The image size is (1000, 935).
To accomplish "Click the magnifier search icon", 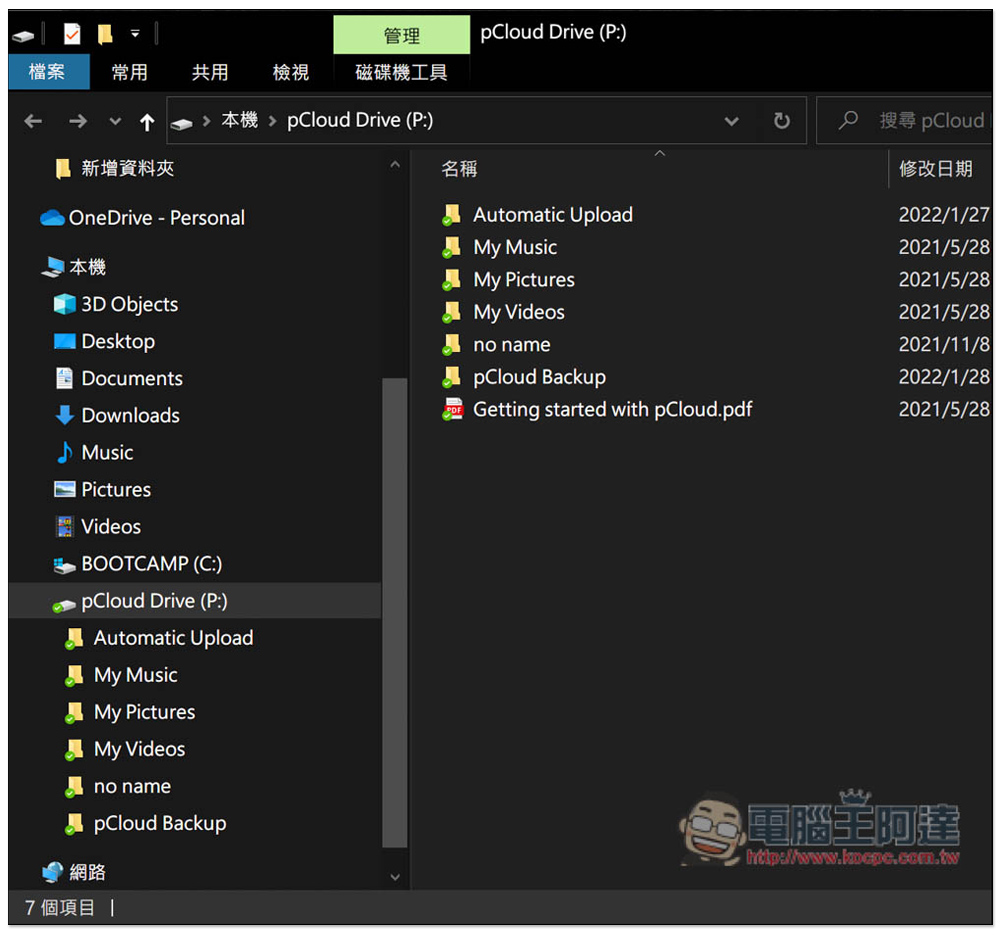I will coord(848,120).
